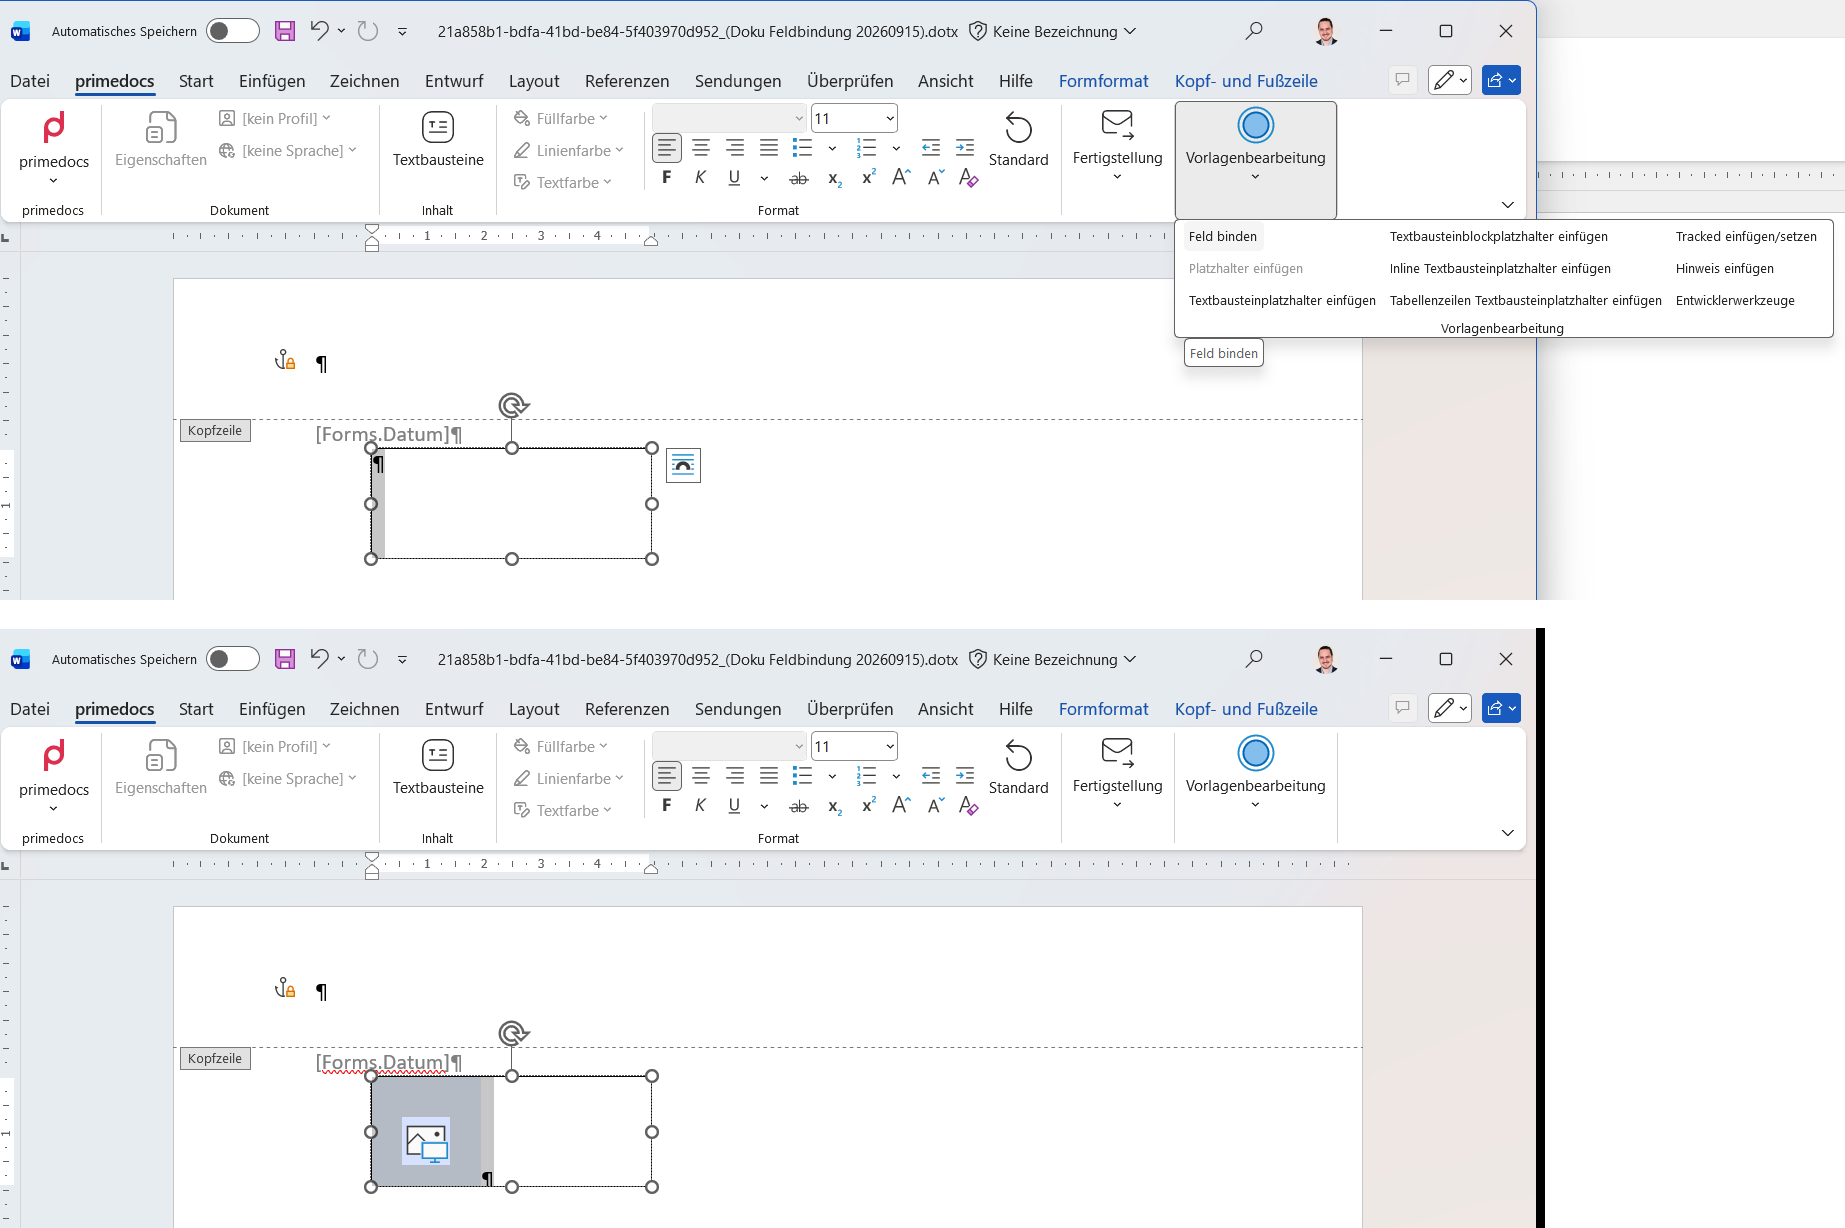
Task: Toggle 'Automatisches Speichern' in window with picture placeholder
Action: (x=232, y=659)
